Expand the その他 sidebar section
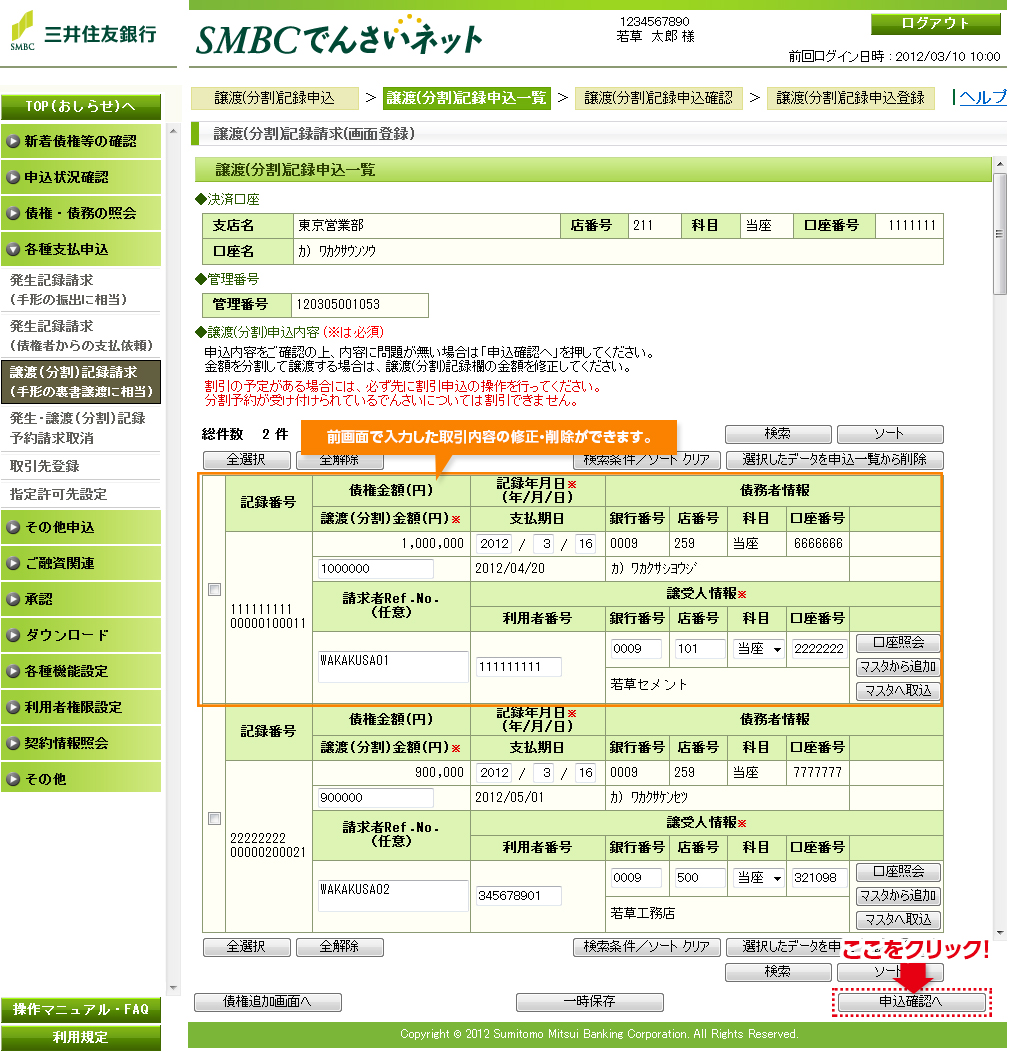The width and height of the screenshot is (1012, 1052). 81,780
